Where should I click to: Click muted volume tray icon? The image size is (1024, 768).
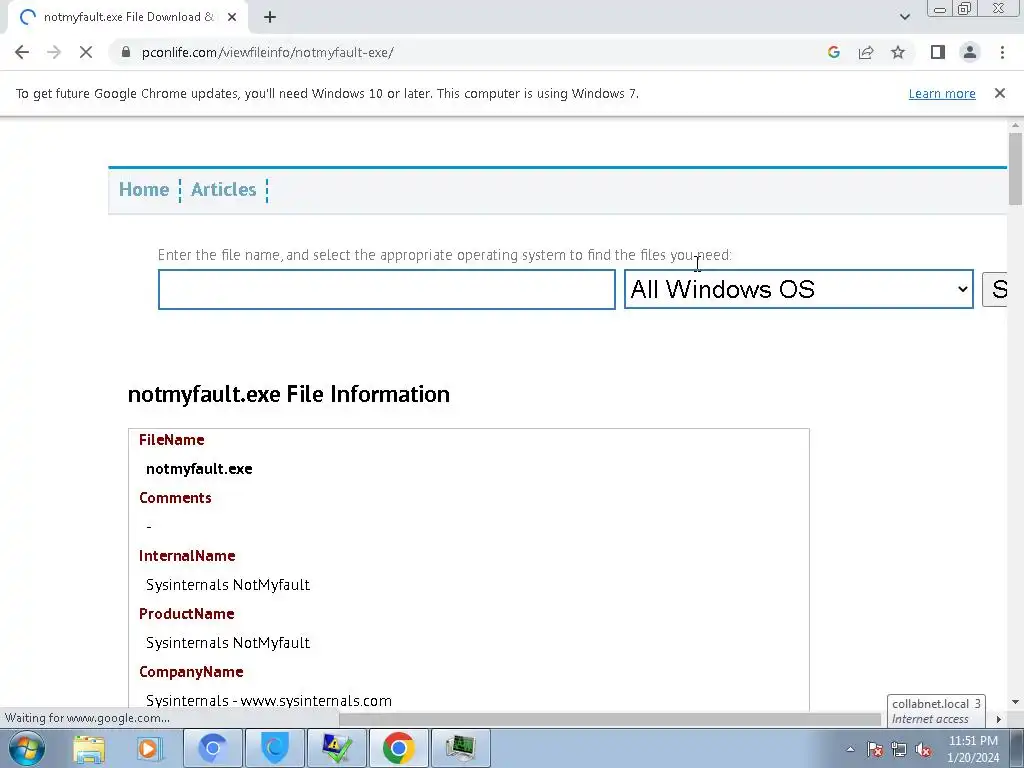point(923,749)
